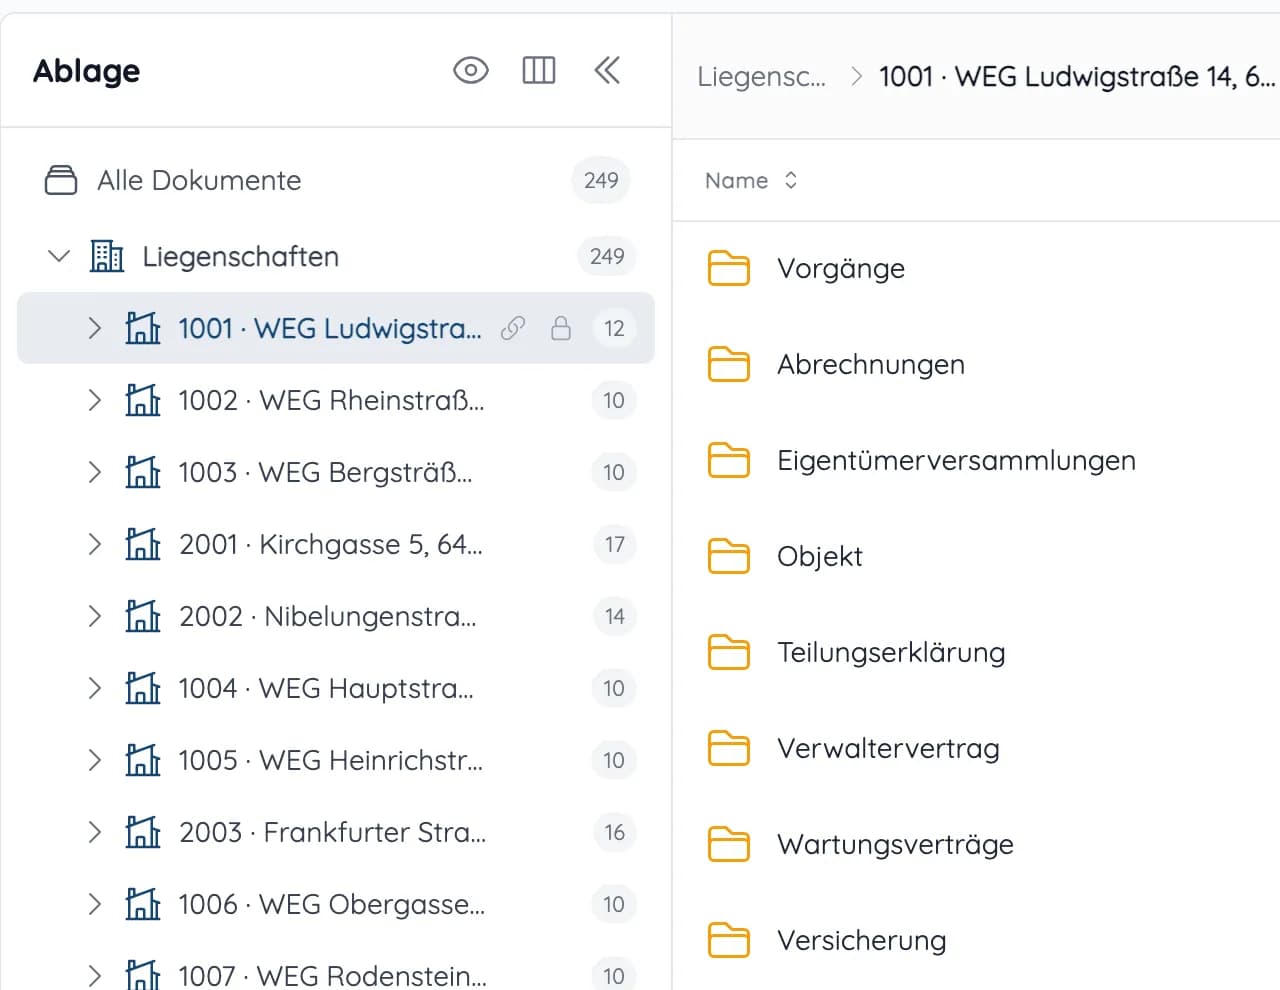Open the Wartungsverträge folder

[895, 844]
